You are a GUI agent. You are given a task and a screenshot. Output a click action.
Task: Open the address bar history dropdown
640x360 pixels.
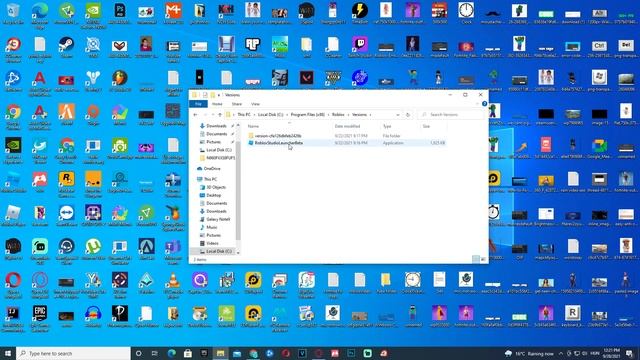point(398,115)
